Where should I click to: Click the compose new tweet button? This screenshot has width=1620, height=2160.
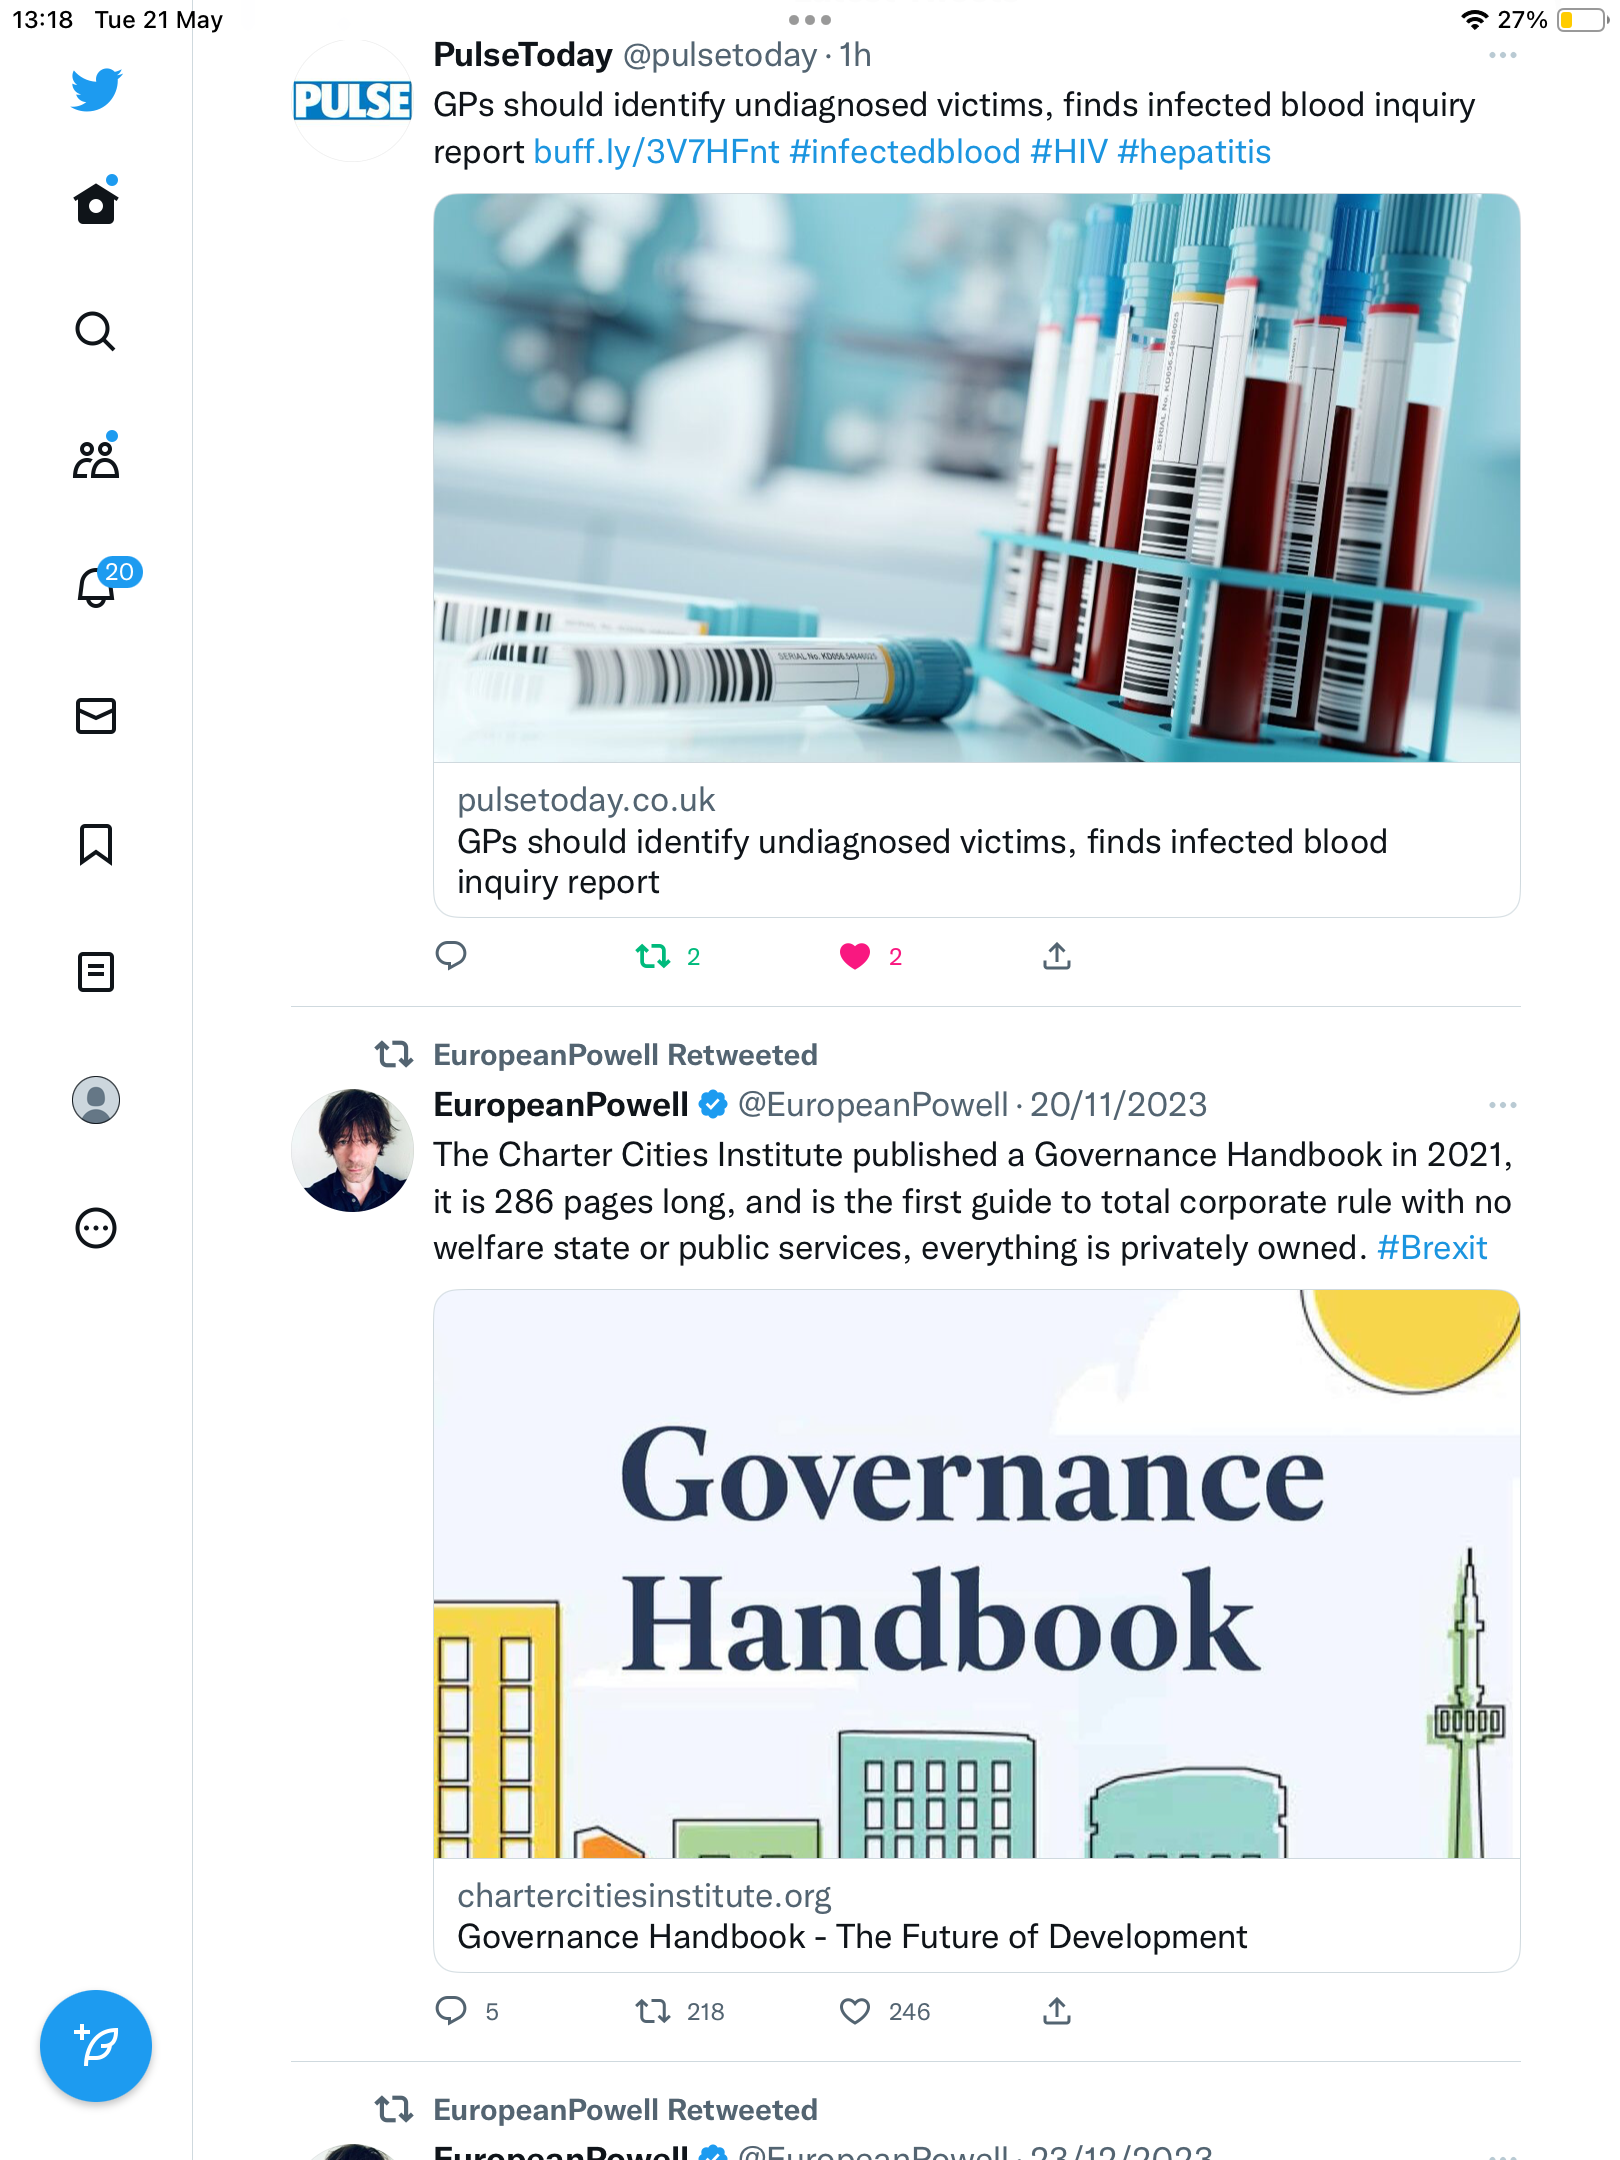pos(96,2046)
